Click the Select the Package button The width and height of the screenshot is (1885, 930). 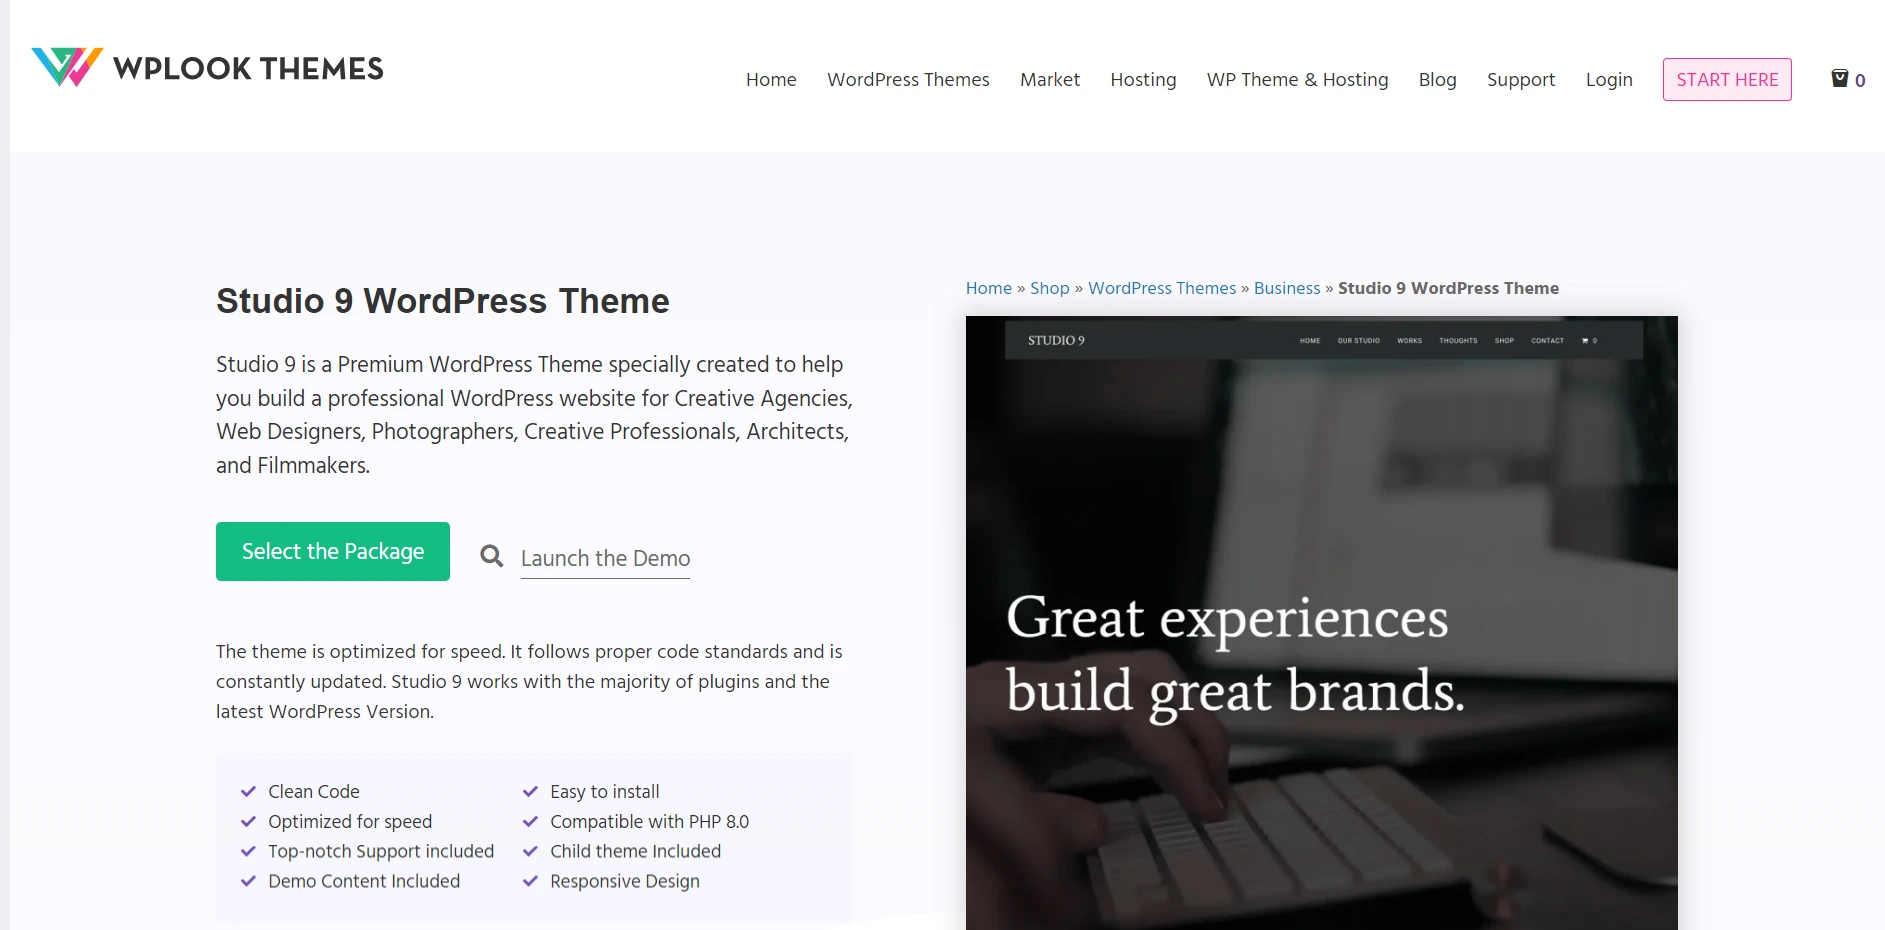333,551
